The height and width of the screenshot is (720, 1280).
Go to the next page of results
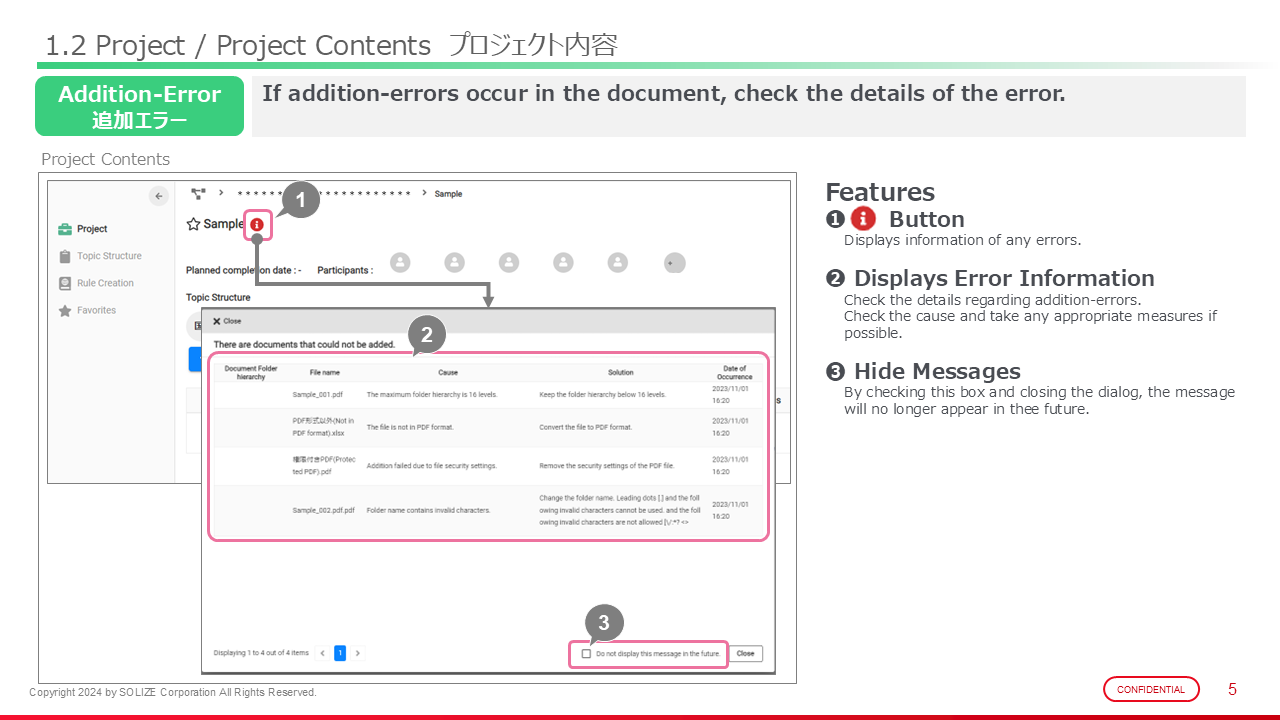(358, 653)
